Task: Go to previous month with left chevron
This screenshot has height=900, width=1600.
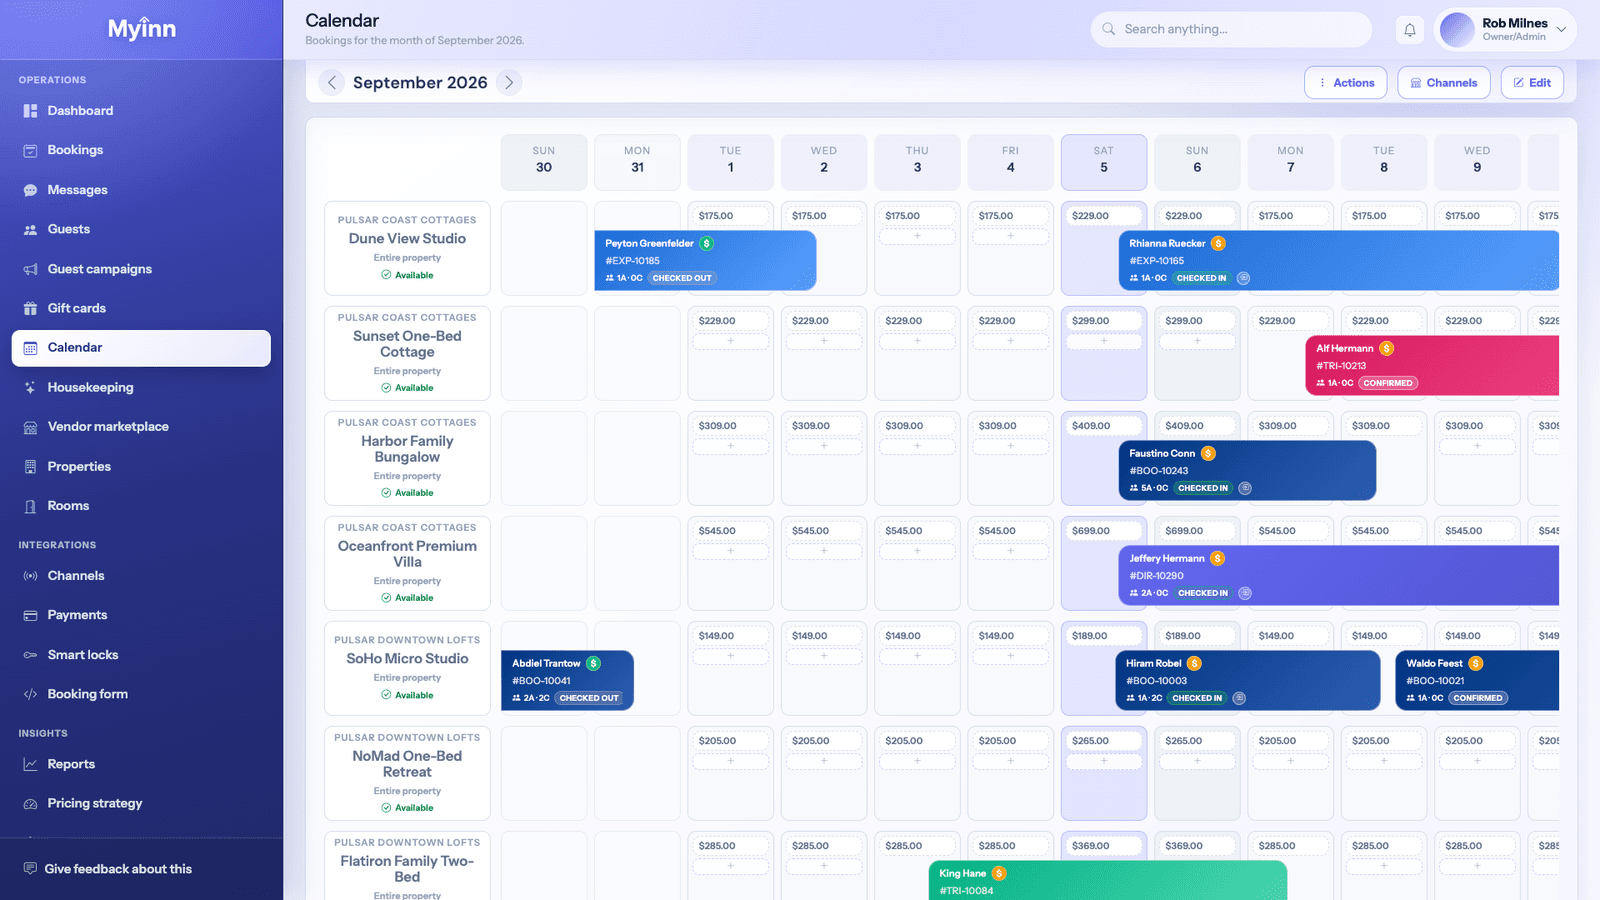Action: tap(332, 83)
